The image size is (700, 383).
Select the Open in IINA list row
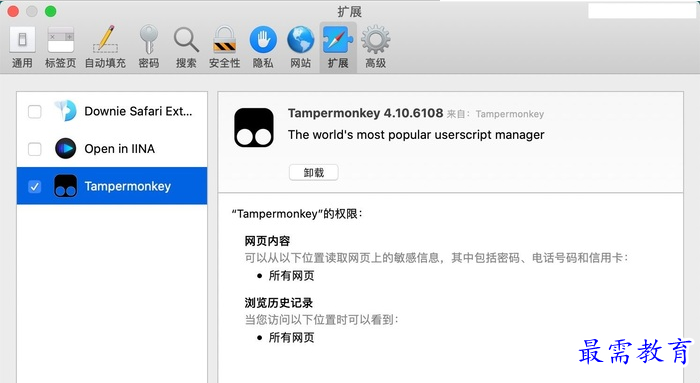112,149
